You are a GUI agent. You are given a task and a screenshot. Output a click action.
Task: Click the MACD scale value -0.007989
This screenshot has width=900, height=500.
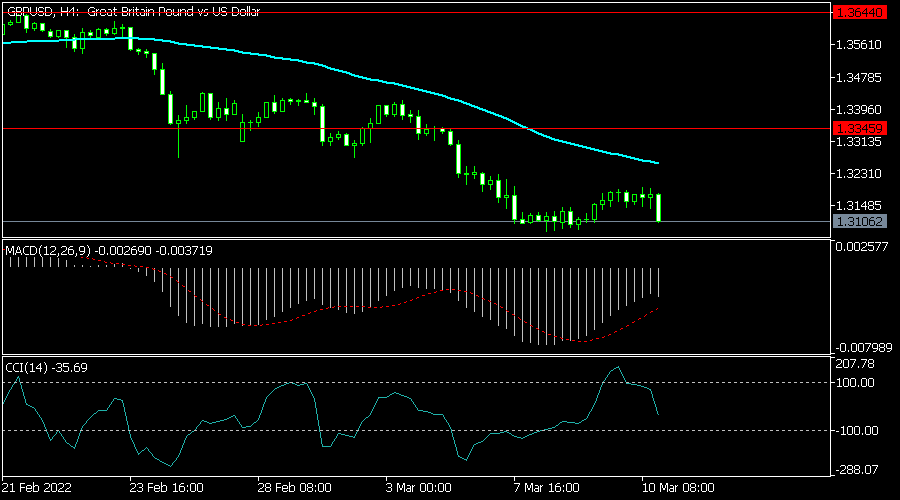coord(863,348)
